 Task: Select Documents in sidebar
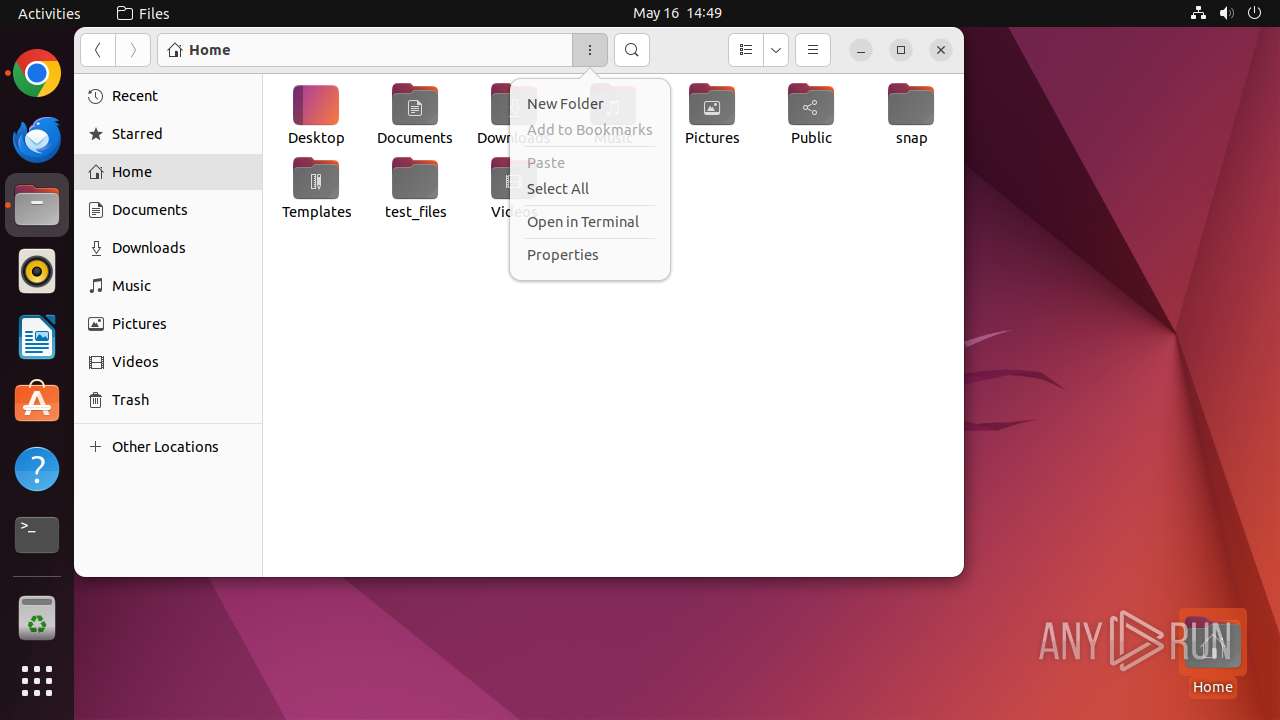point(168,210)
